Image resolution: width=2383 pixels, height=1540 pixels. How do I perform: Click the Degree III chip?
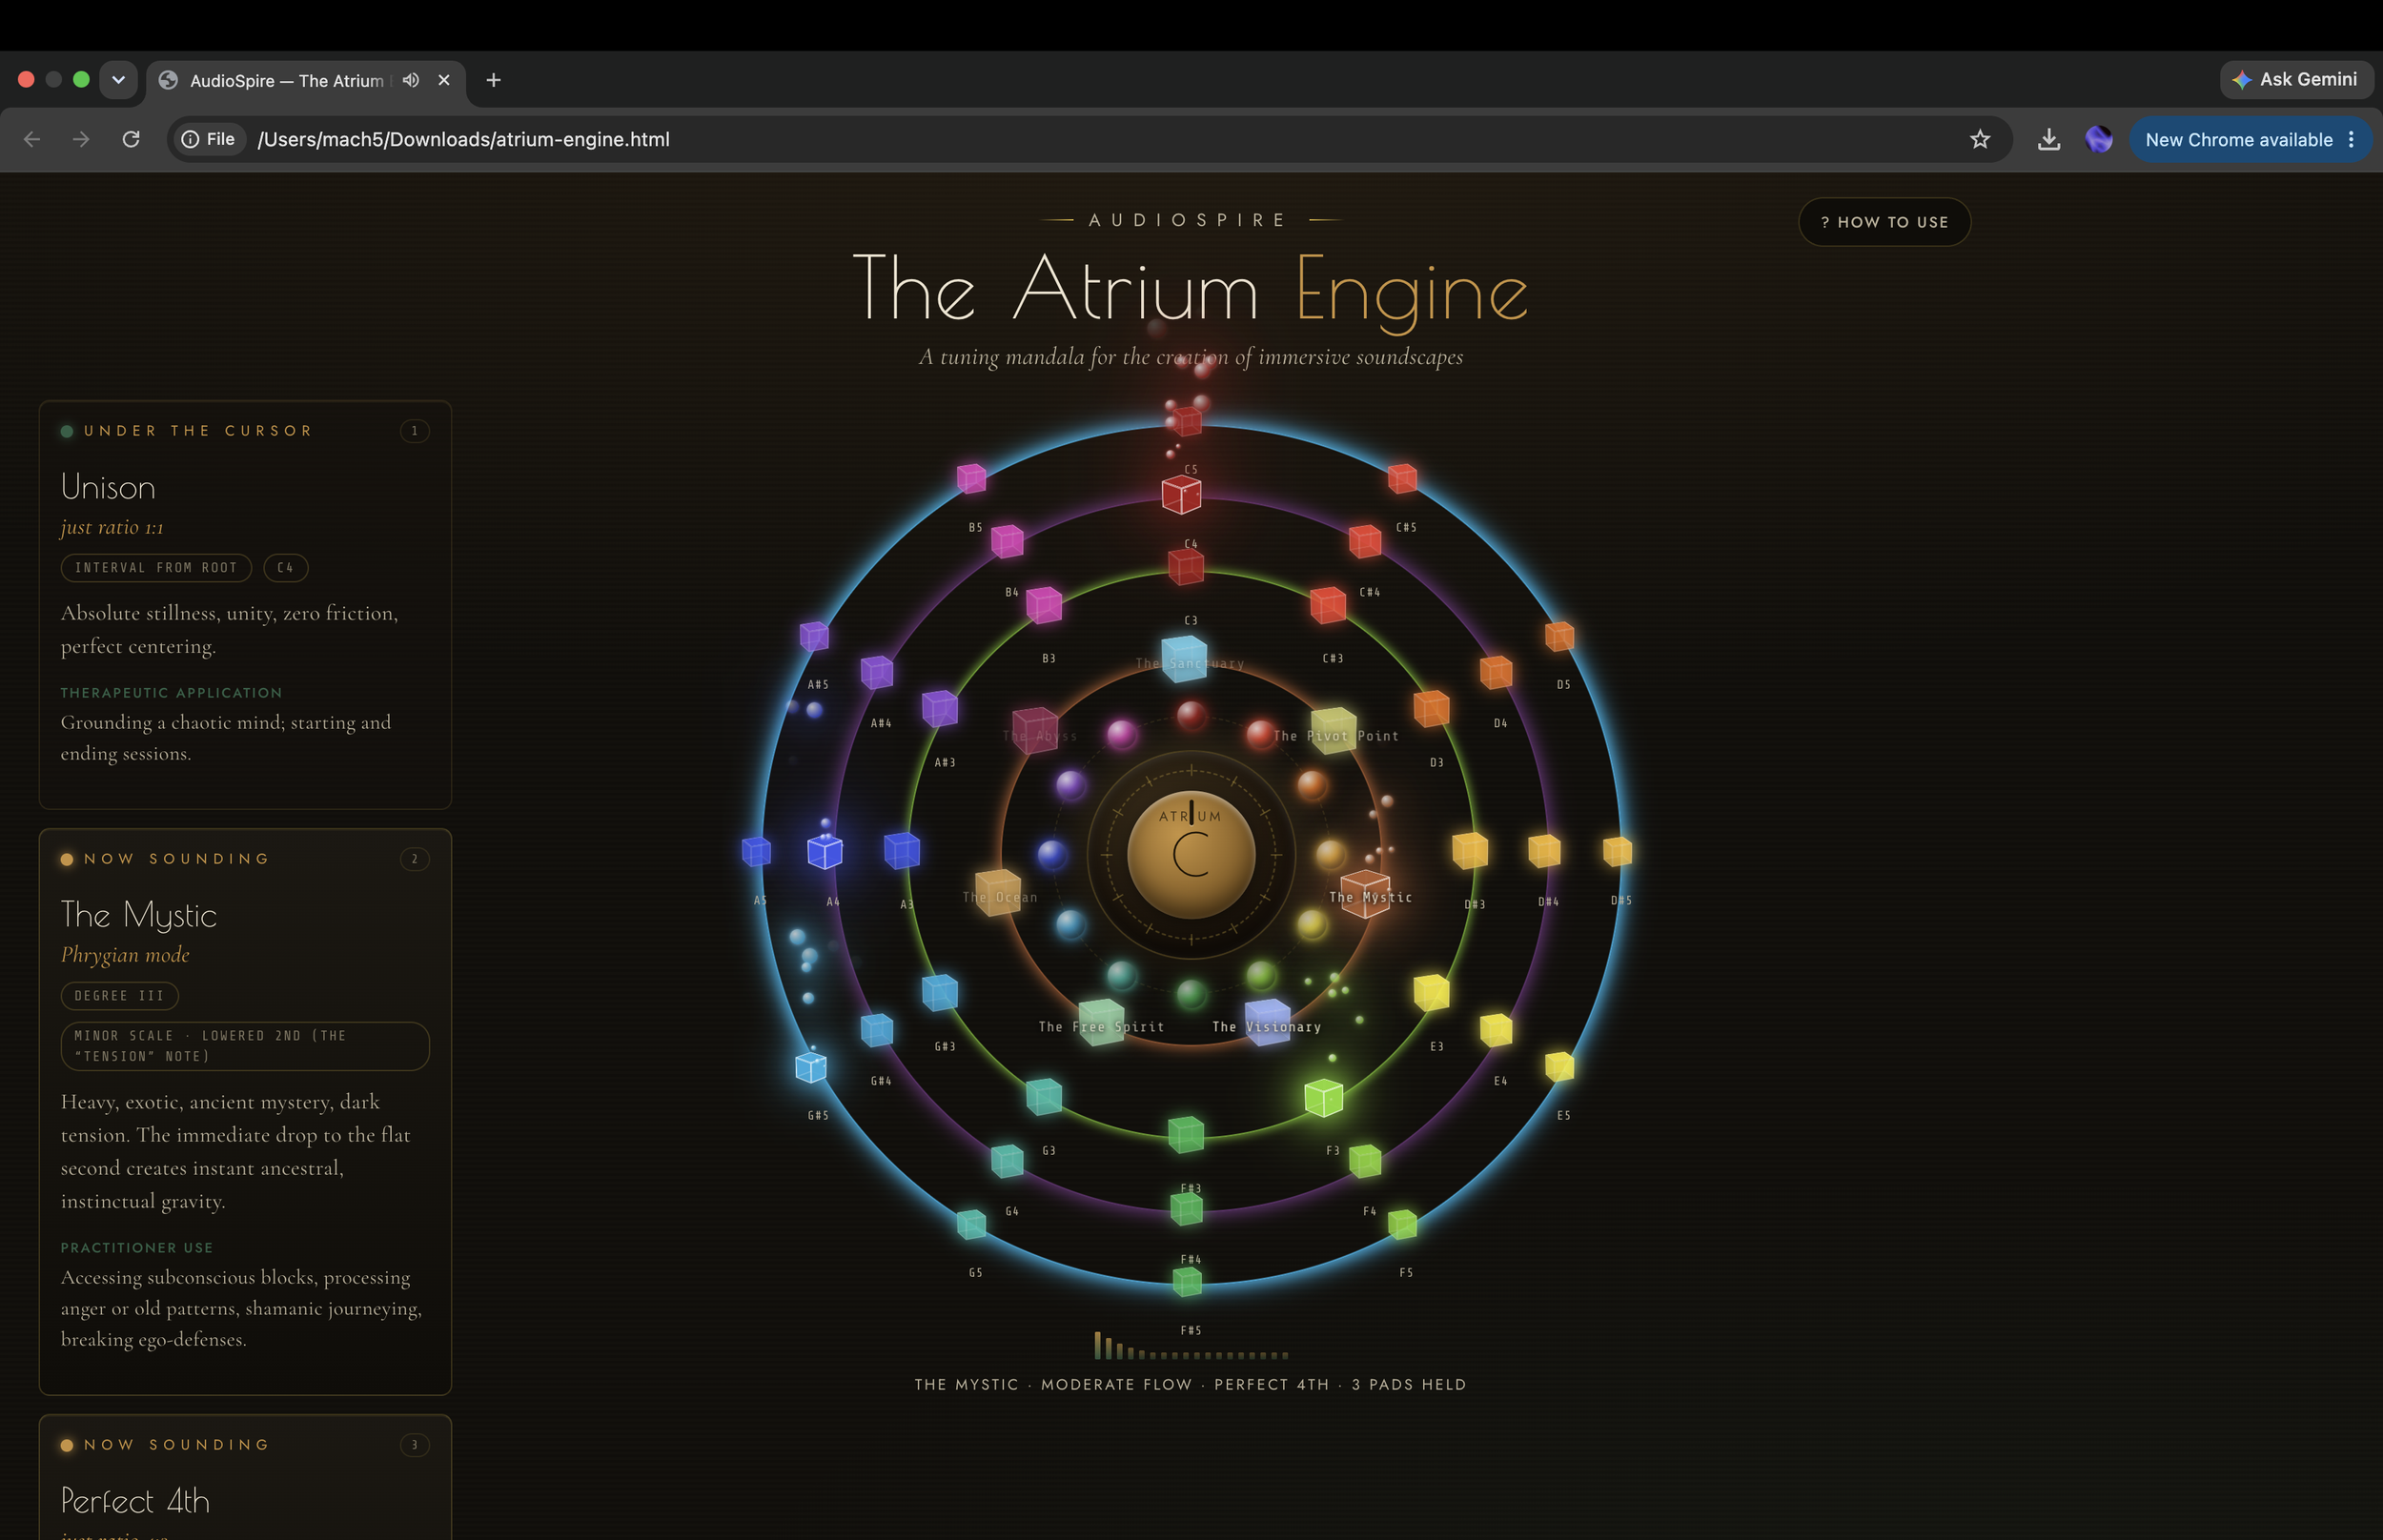point(120,996)
